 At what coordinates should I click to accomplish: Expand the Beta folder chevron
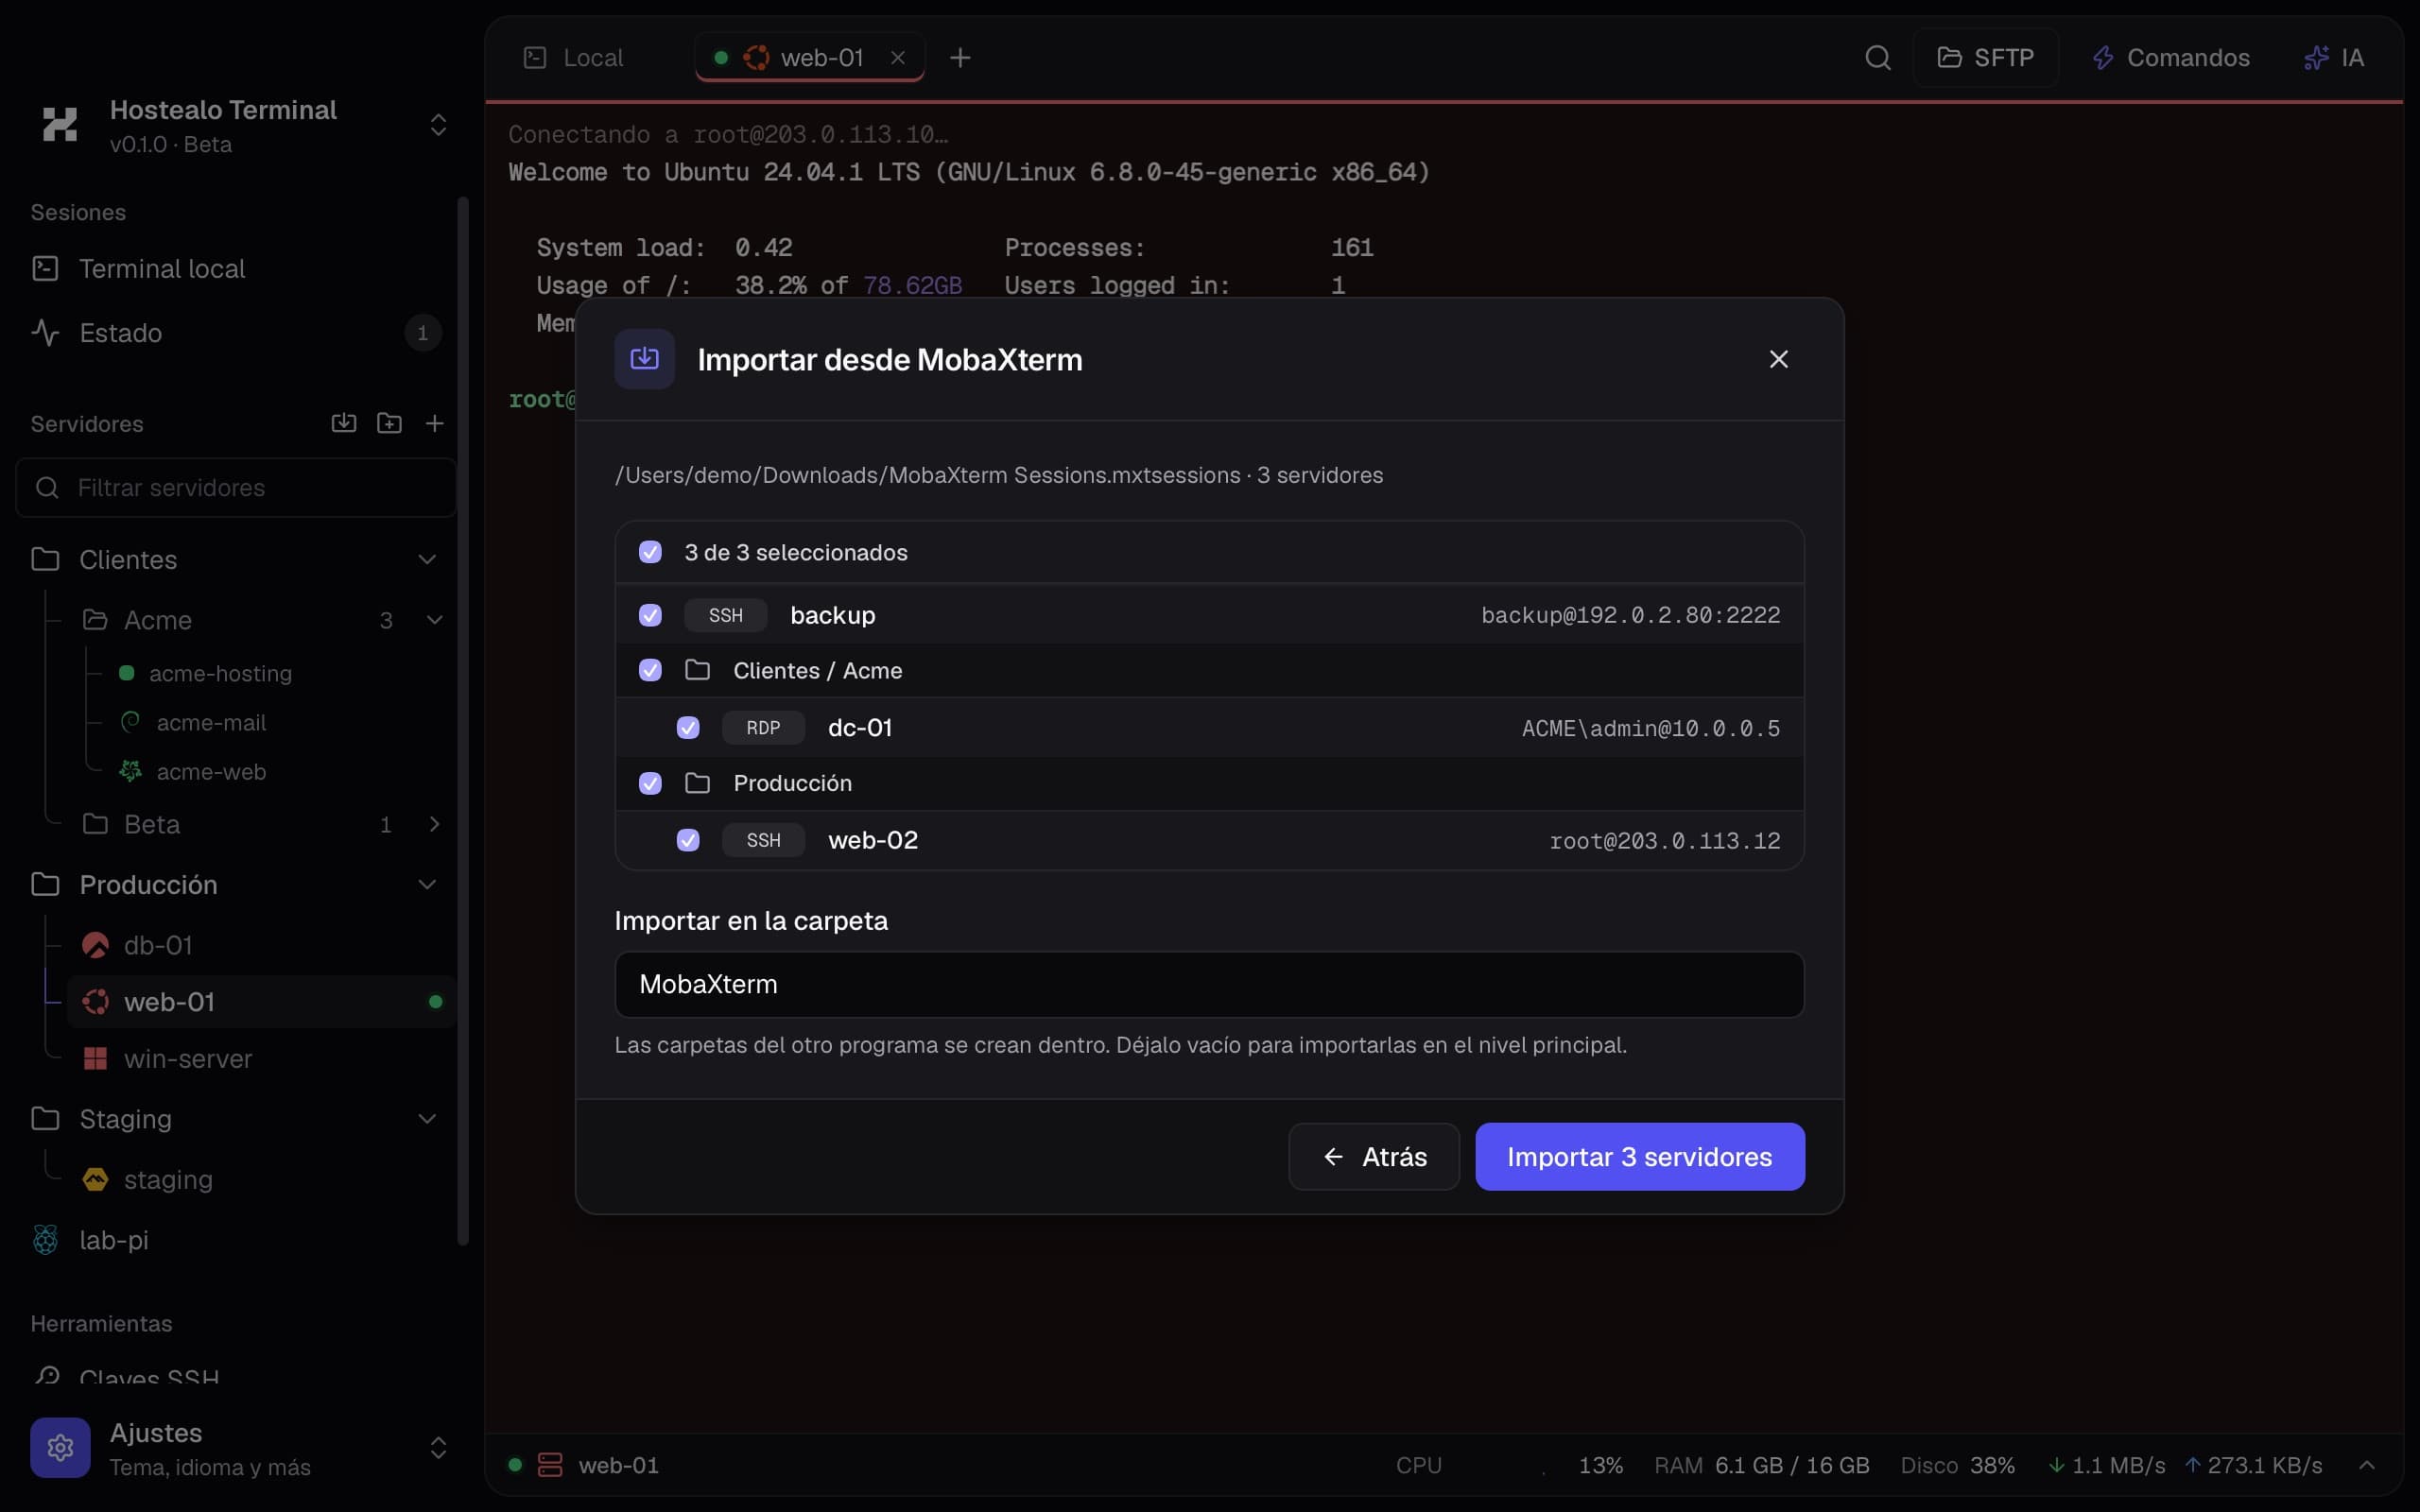click(435, 824)
